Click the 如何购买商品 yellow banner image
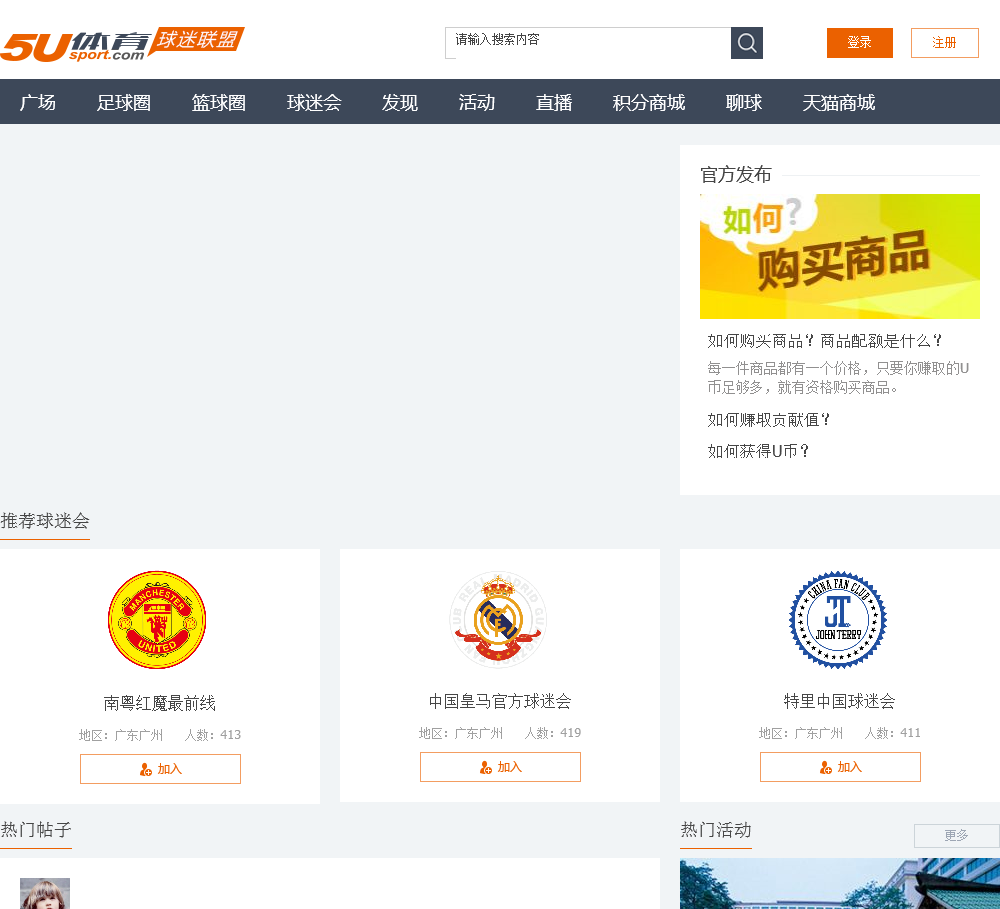The image size is (1000, 909). pyautogui.click(x=840, y=256)
